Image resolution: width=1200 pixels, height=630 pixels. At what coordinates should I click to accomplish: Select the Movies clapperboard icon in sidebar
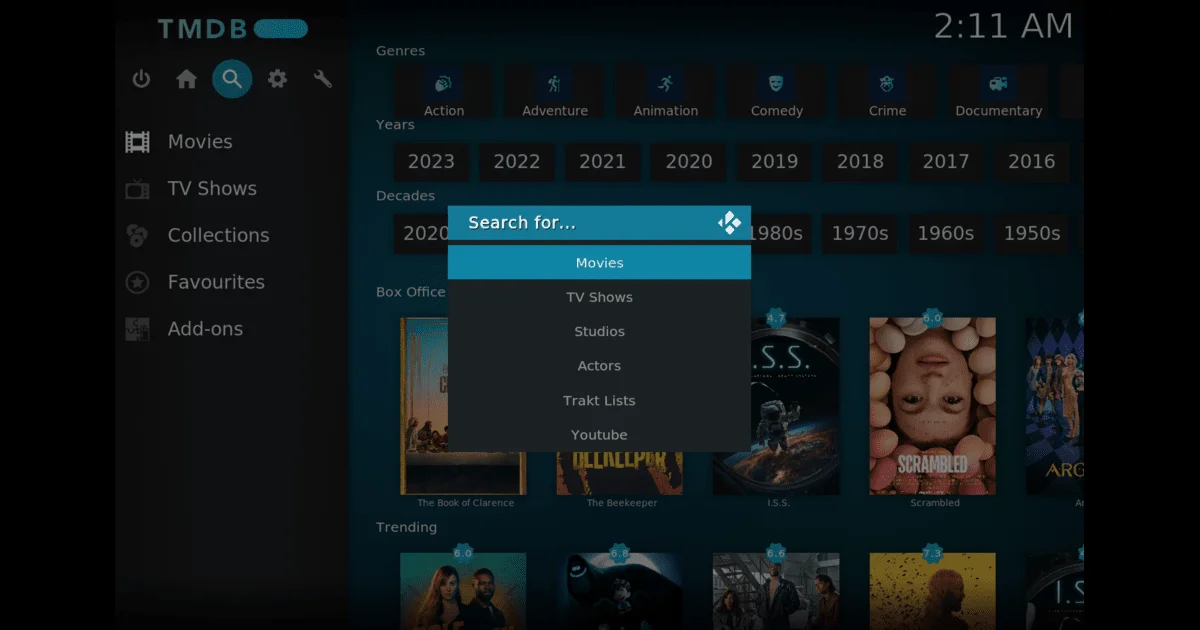tap(141, 141)
